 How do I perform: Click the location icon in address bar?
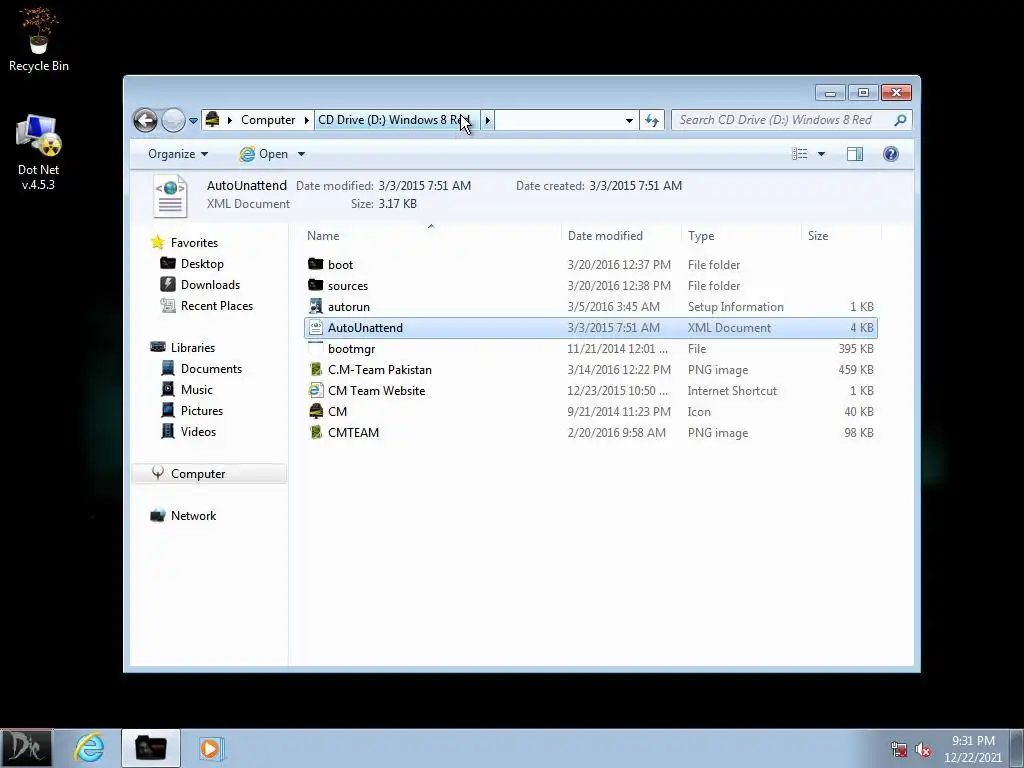pyautogui.click(x=212, y=120)
